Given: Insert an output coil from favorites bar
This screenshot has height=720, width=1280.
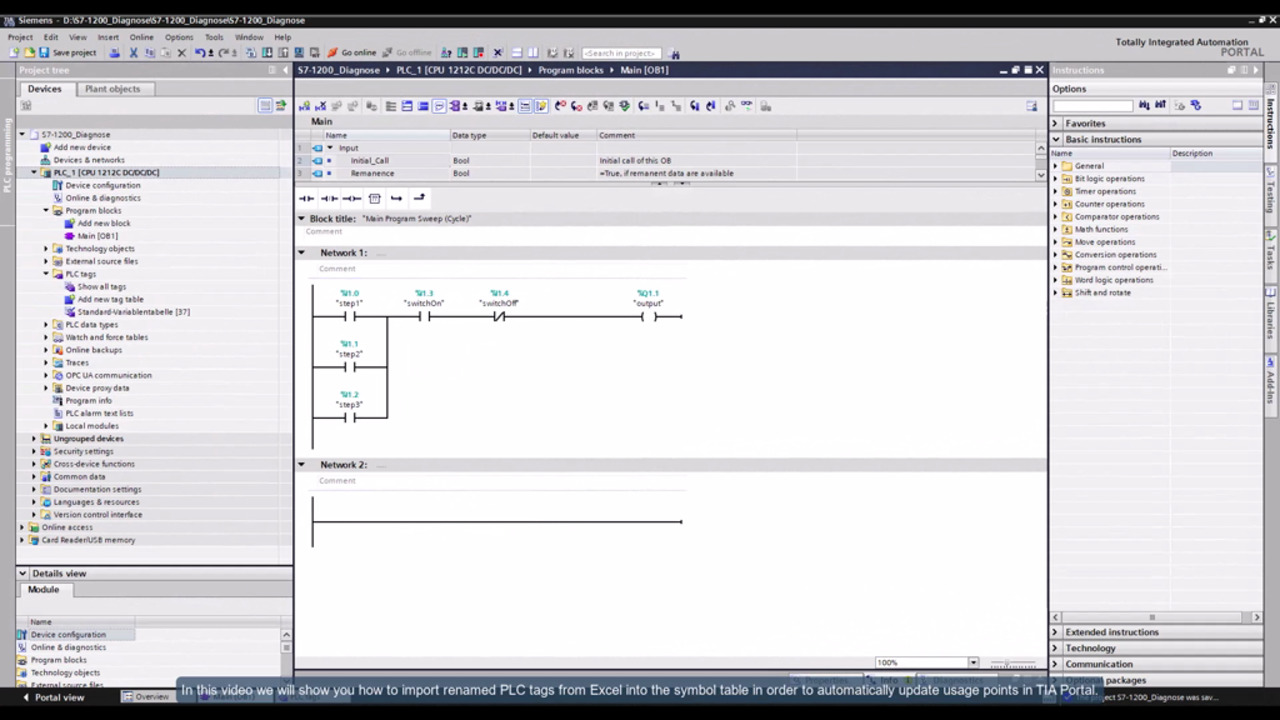Looking at the screenshot, I should click(351, 198).
